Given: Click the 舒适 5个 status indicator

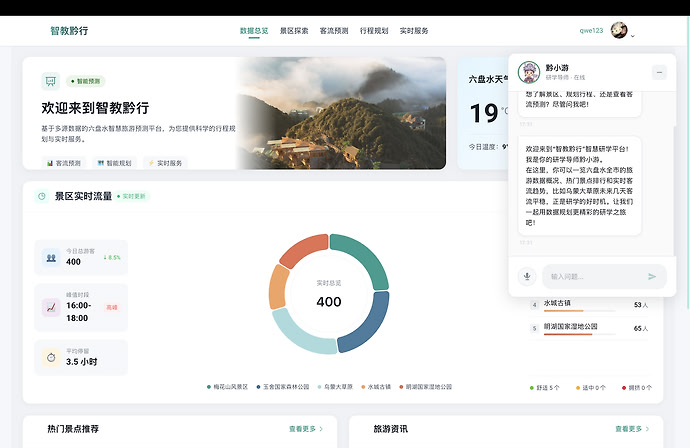Looking at the screenshot, I should (545, 388).
